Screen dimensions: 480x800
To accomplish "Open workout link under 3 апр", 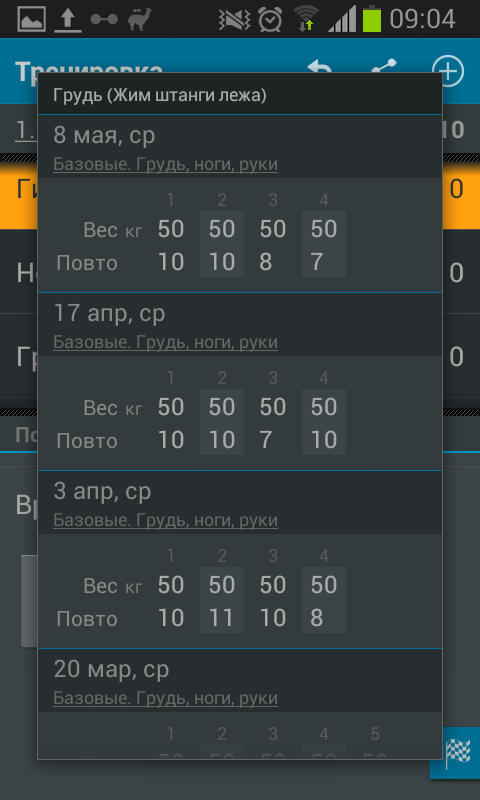I will point(165,520).
